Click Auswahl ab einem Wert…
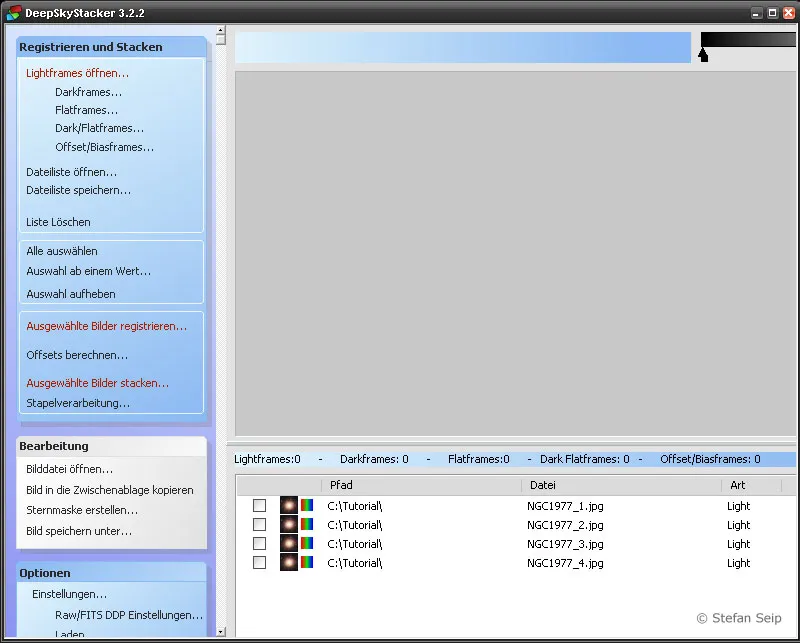Image resolution: width=800 pixels, height=643 pixels. 89,271
